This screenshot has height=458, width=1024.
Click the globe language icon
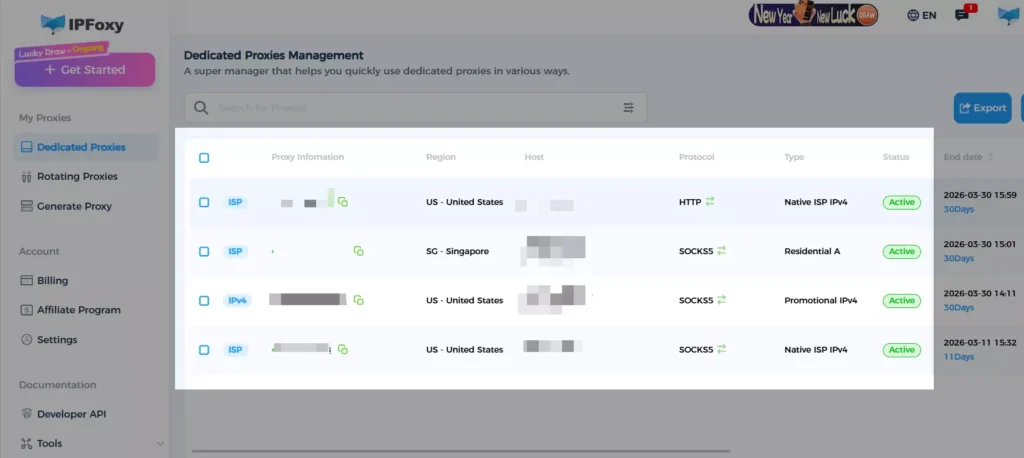click(x=913, y=15)
